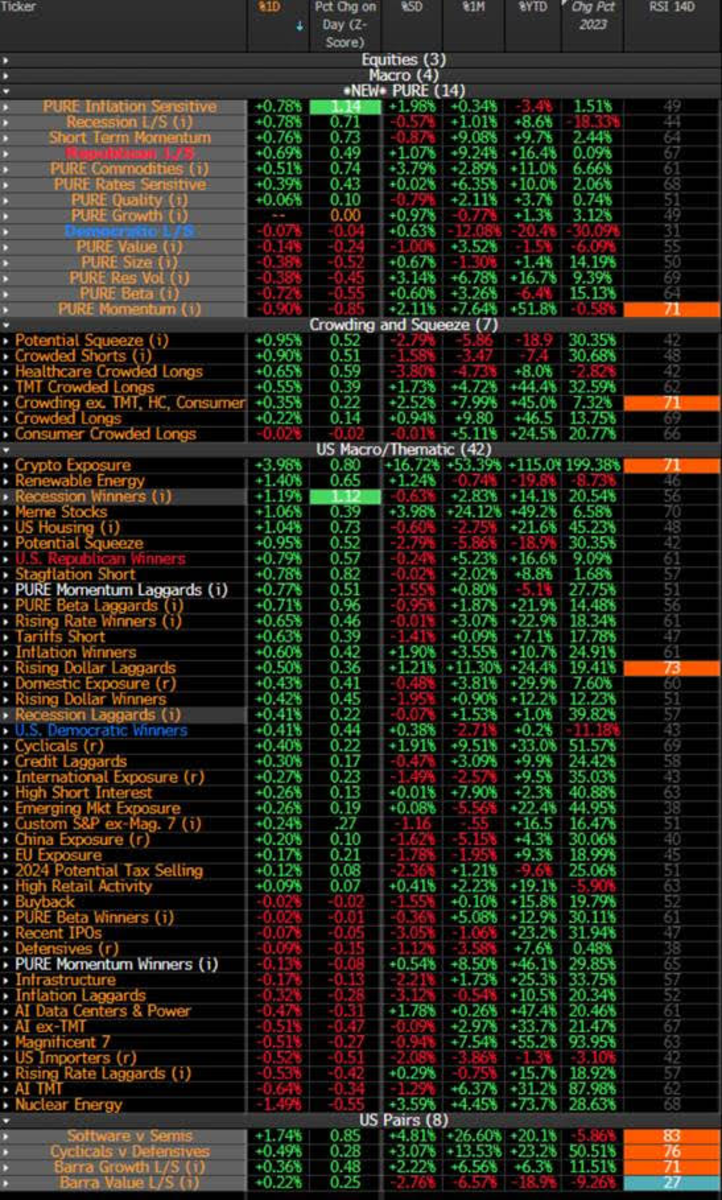
Task: Select the teal RSI 27 cell
Action: coord(671,1183)
